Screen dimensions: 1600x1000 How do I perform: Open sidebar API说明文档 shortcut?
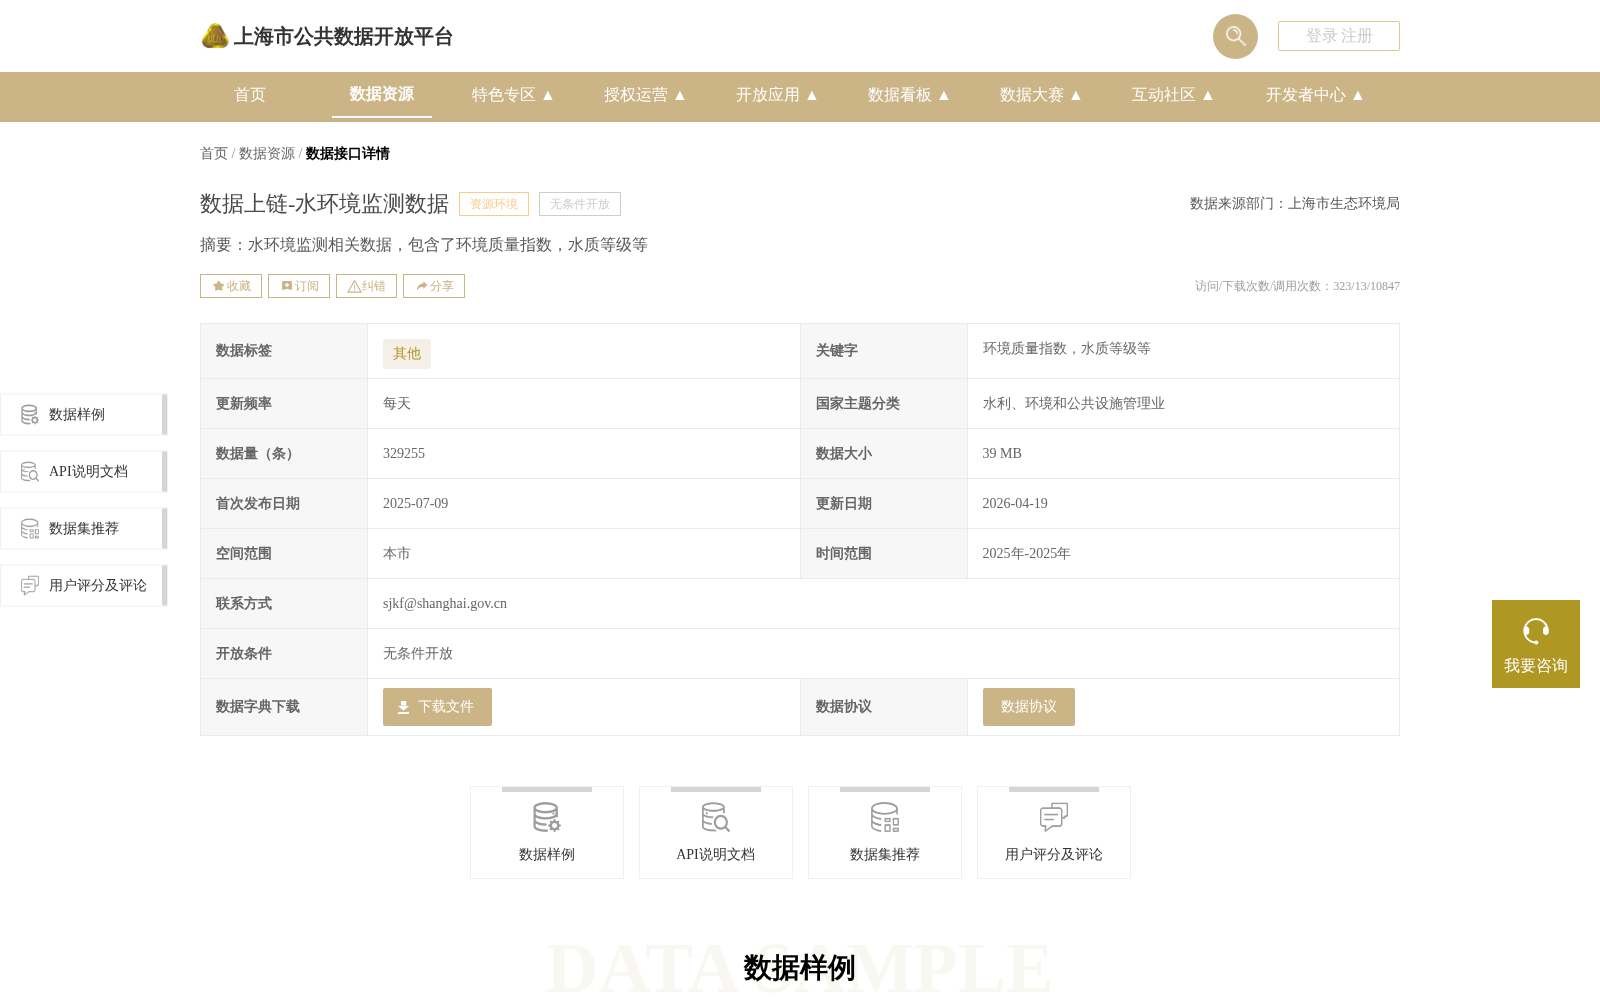84,471
